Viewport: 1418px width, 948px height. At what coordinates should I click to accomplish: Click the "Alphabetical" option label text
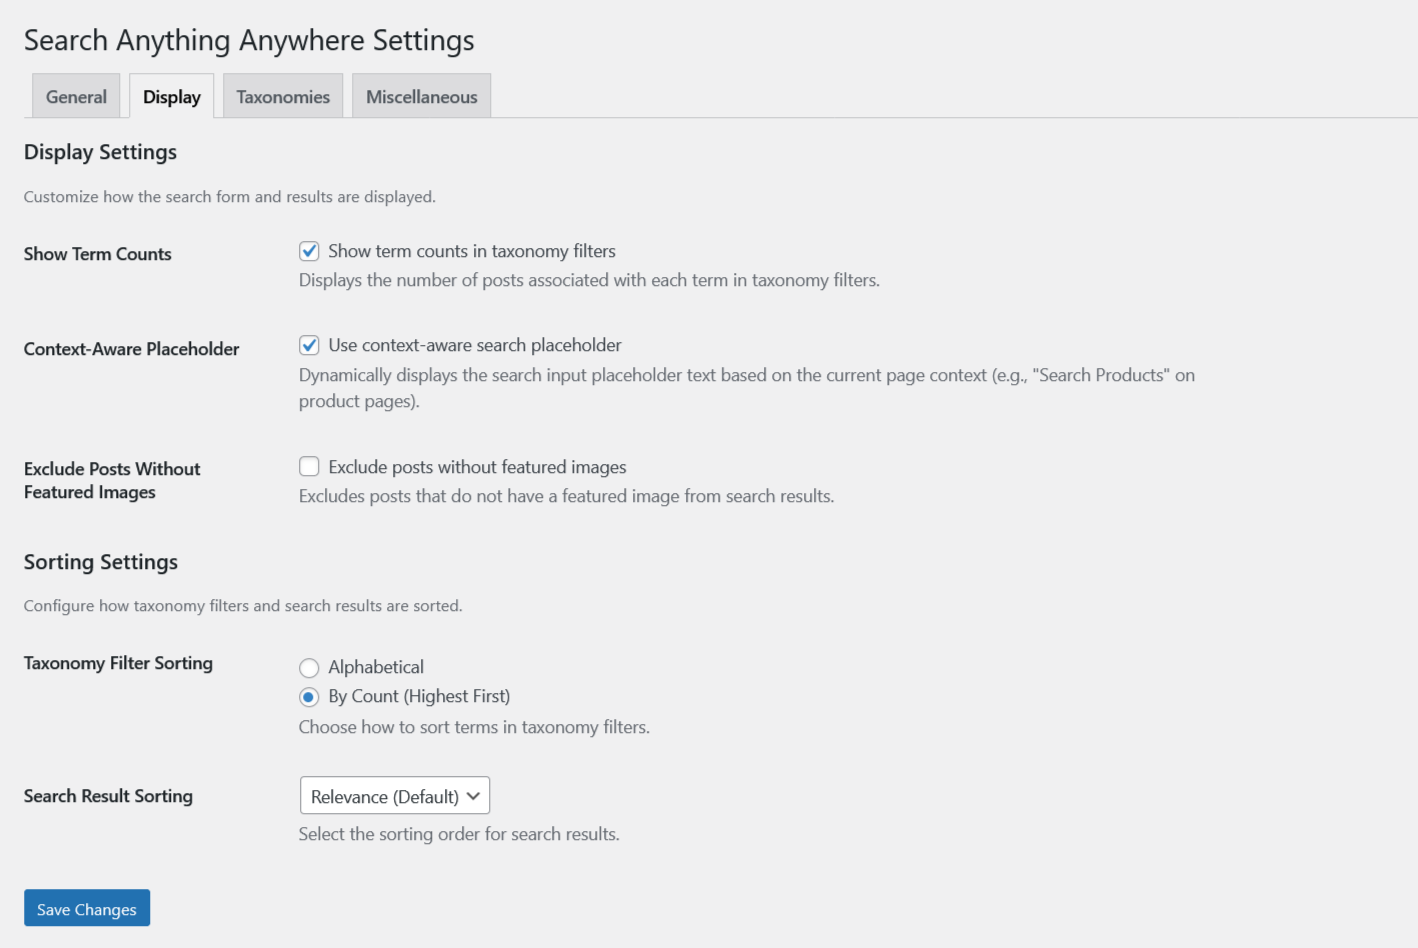click(376, 667)
